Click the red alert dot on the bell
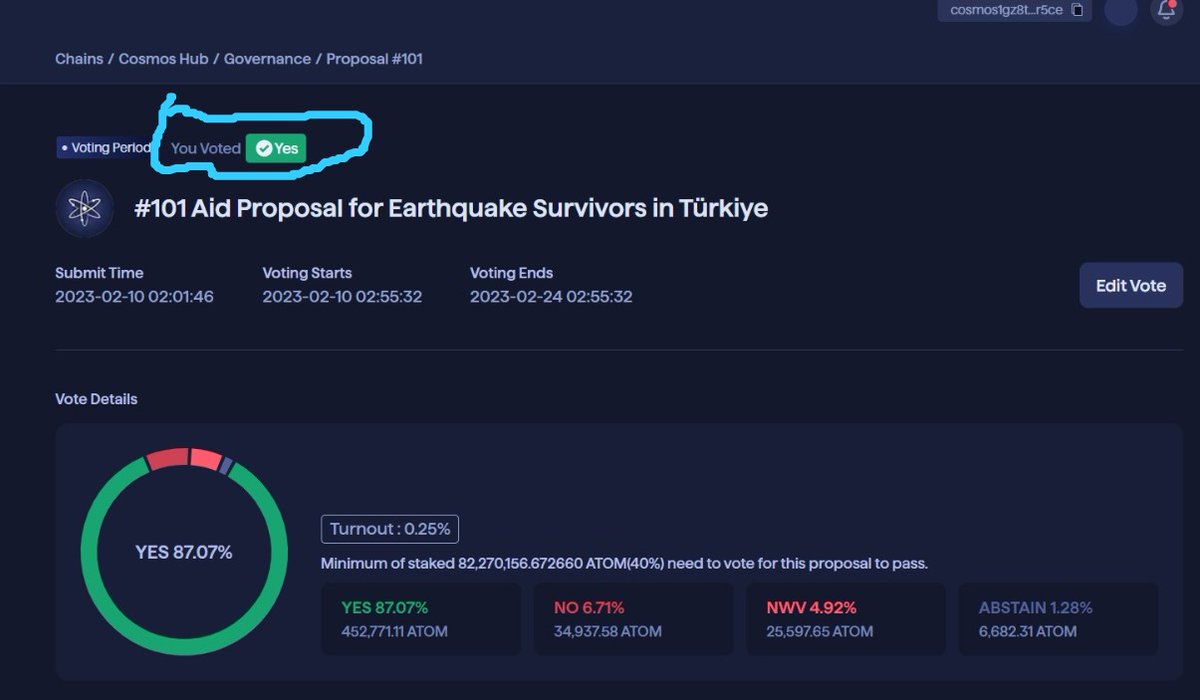Viewport: 1200px width, 700px height. click(x=1172, y=5)
